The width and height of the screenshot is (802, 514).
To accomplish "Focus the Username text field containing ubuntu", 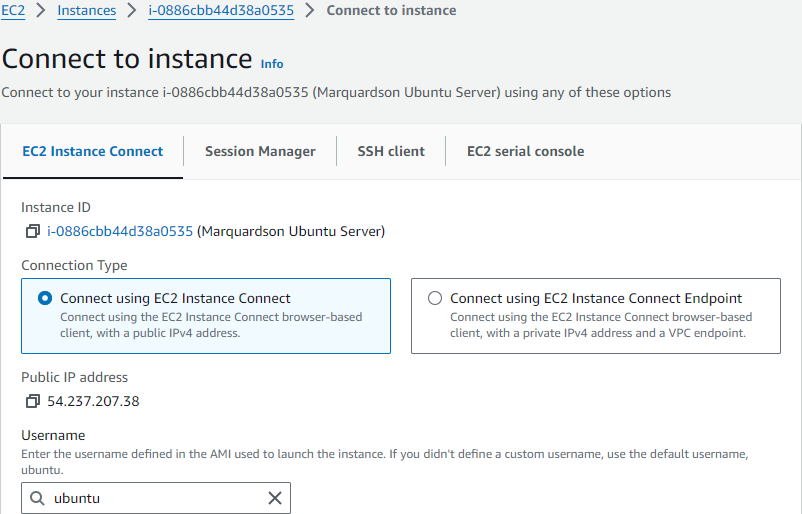I will tap(155, 498).
